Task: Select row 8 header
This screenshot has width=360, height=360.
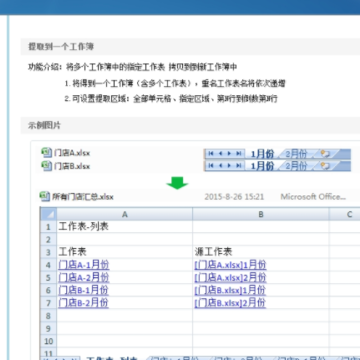Action: pos(49,315)
